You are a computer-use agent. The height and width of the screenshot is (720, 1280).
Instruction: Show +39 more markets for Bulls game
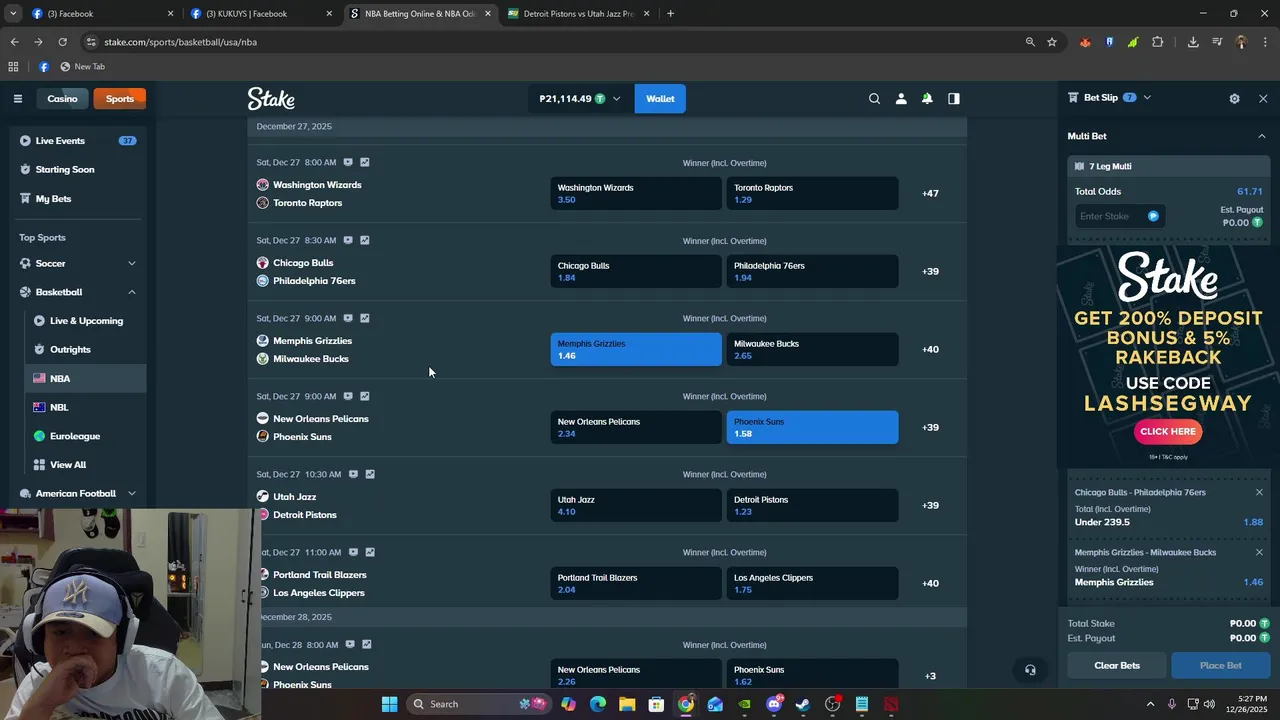[930, 271]
